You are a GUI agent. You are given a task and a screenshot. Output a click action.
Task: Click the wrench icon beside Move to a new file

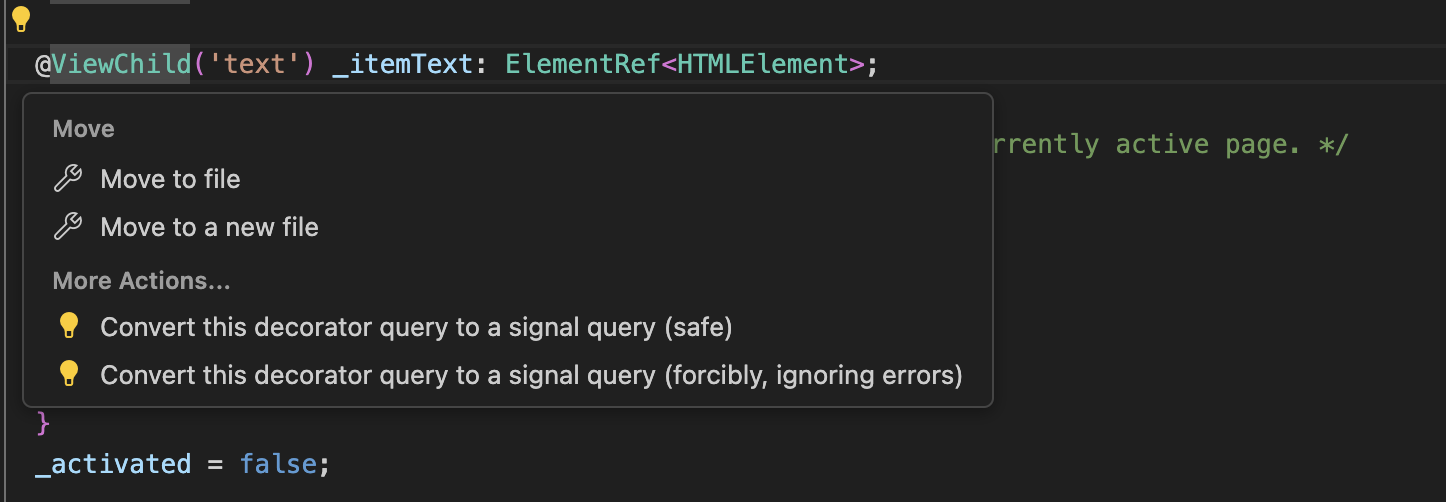tap(67, 227)
